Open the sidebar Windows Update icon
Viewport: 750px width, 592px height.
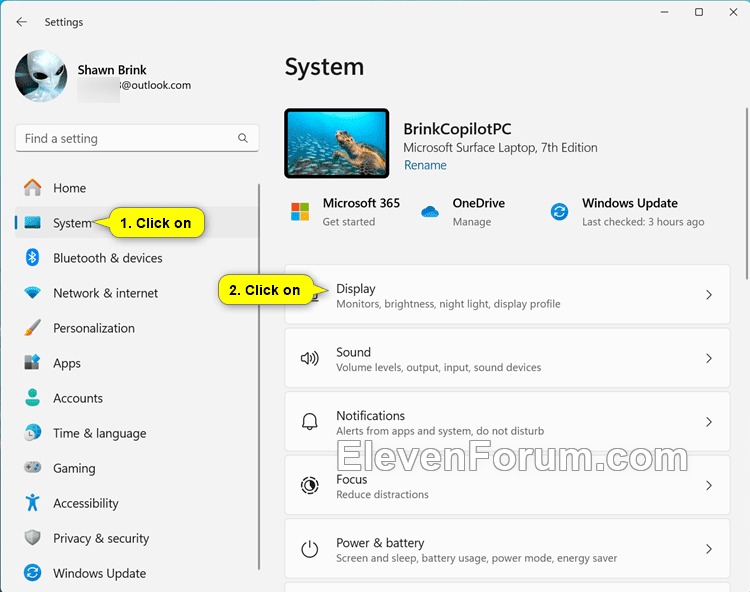(x=33, y=572)
